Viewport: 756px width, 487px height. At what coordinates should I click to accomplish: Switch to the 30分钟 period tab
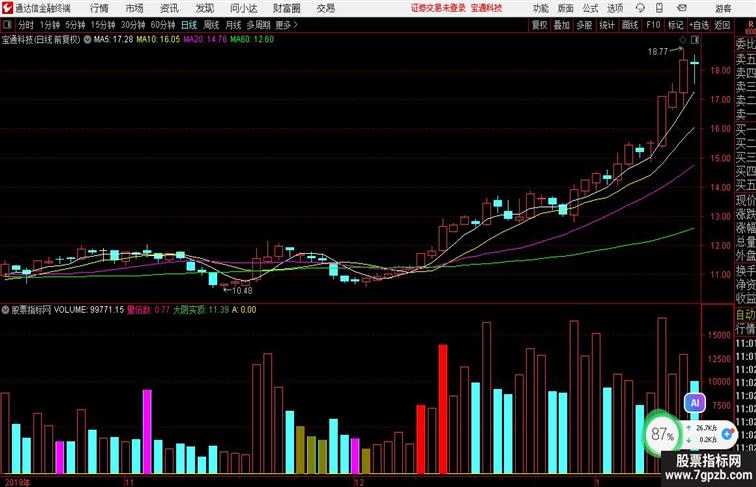click(x=133, y=25)
